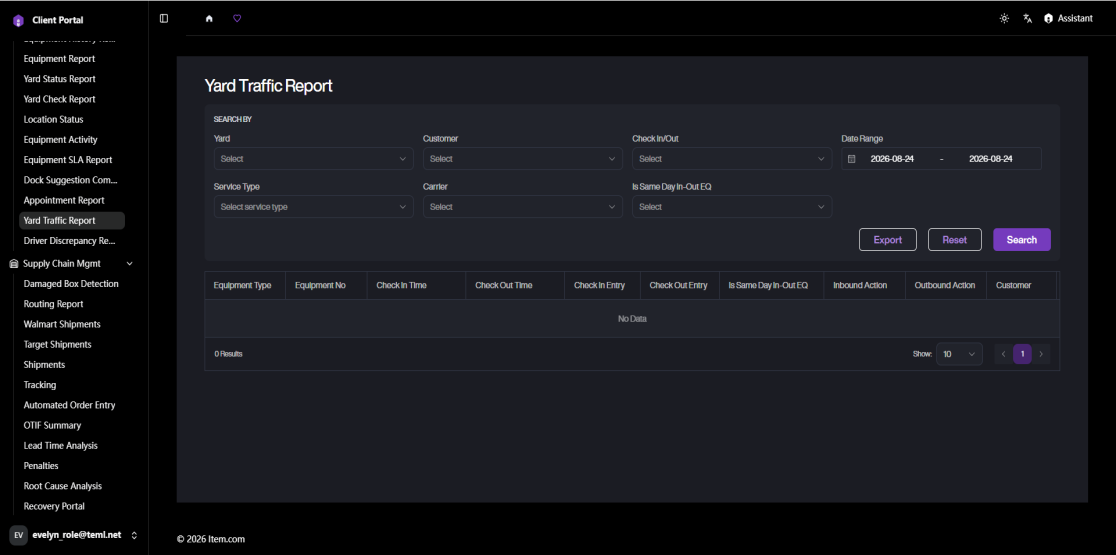Open the Yard dropdown
This screenshot has height=555, width=1116.
point(314,159)
